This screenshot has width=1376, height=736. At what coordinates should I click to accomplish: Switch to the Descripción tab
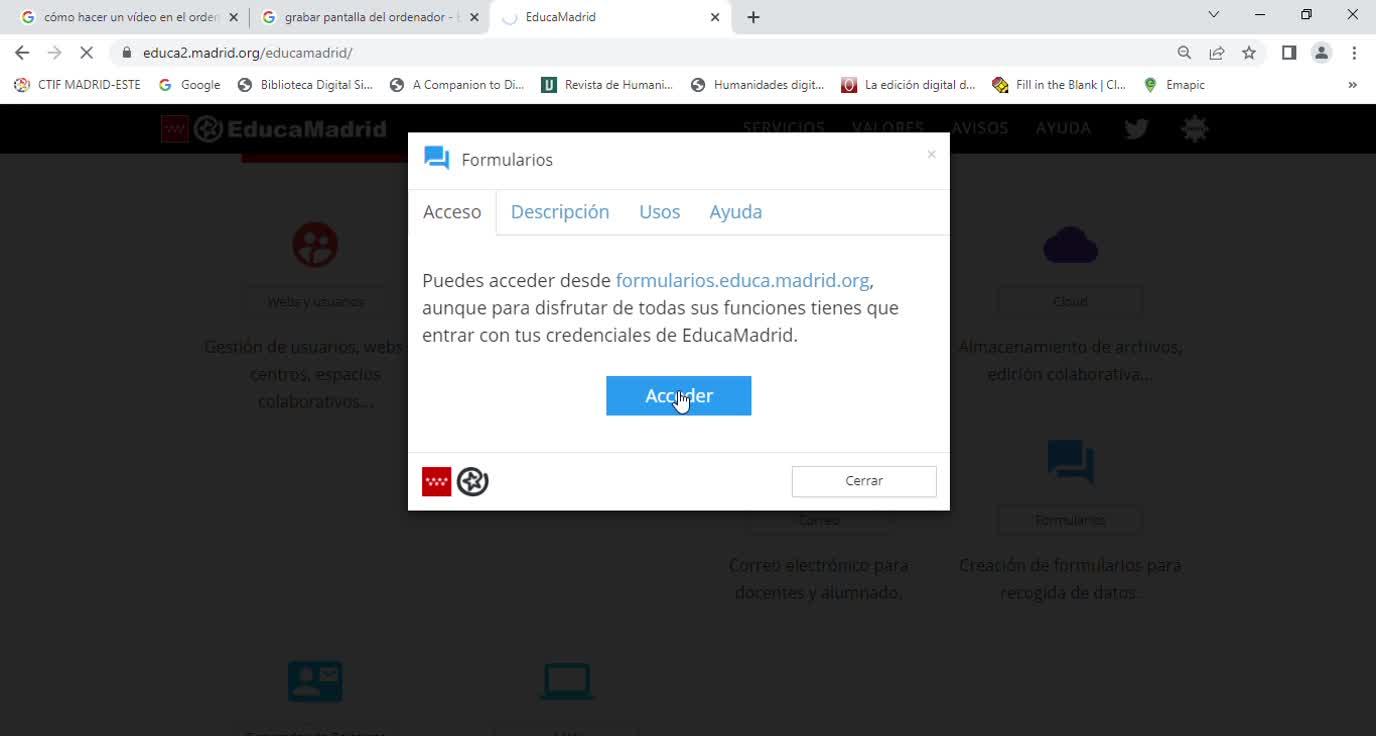560,212
